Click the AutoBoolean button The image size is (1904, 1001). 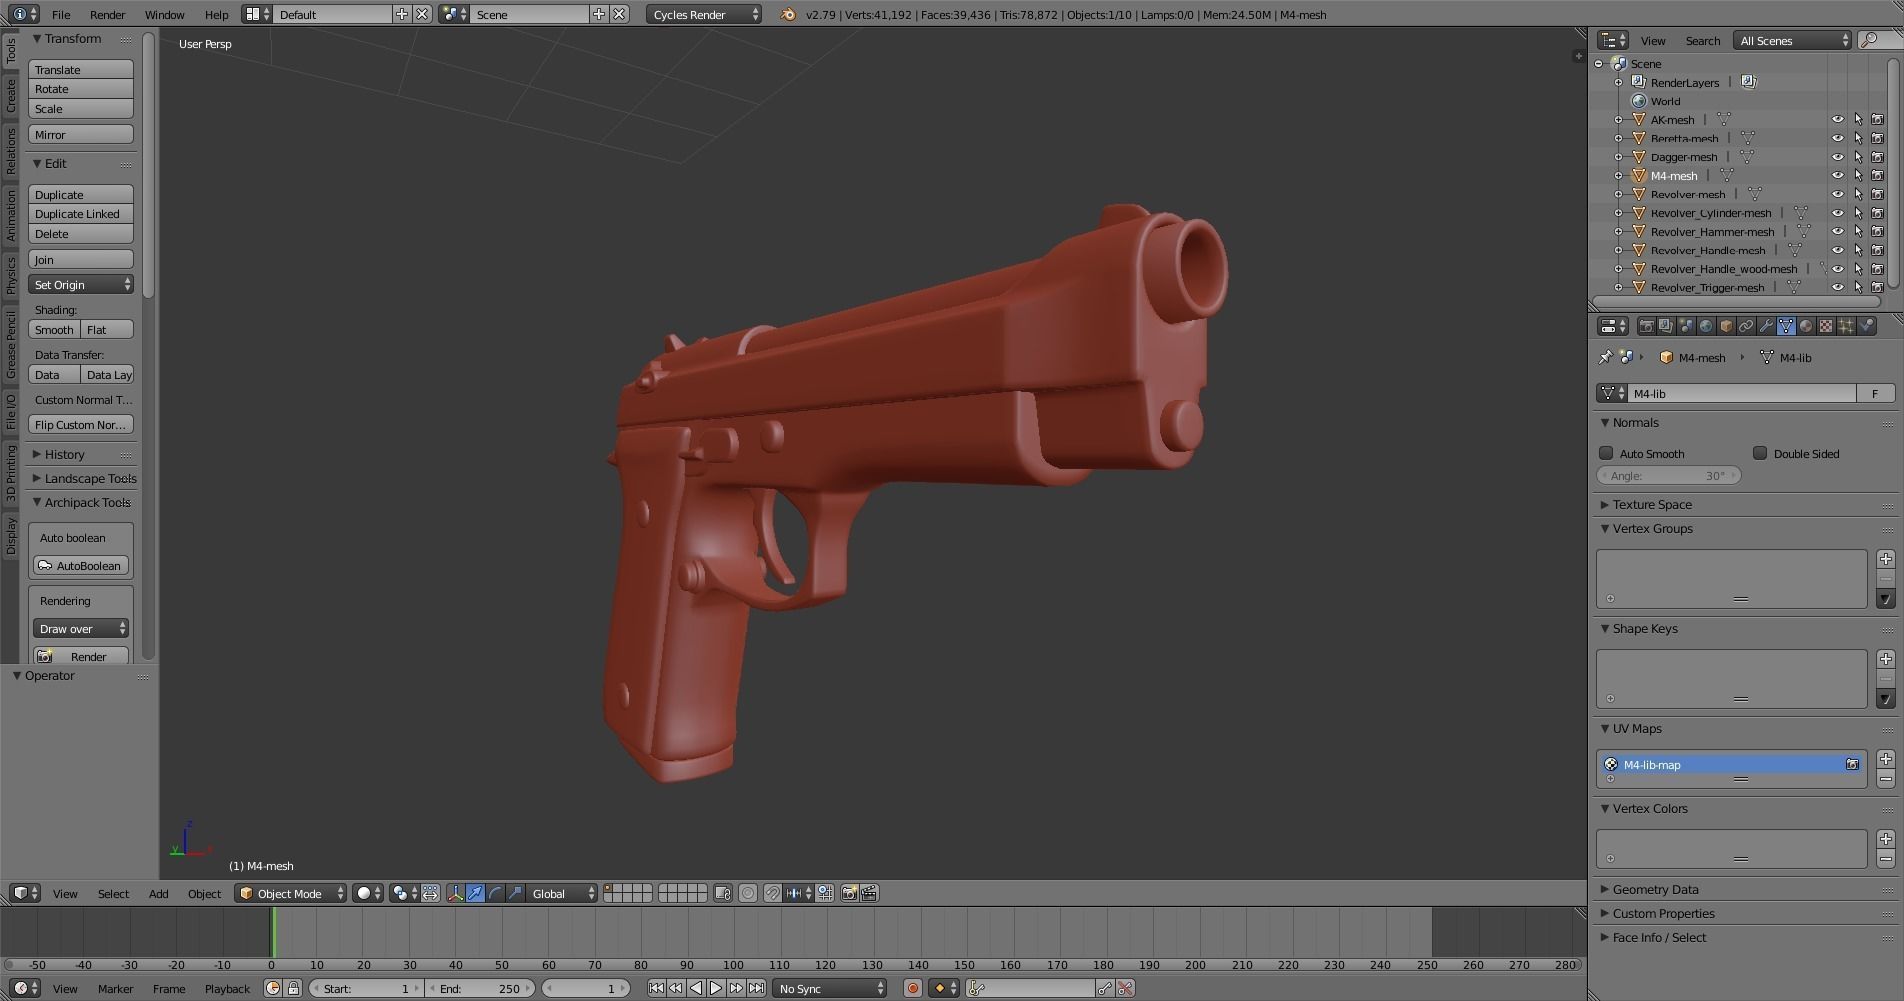pyautogui.click(x=81, y=566)
